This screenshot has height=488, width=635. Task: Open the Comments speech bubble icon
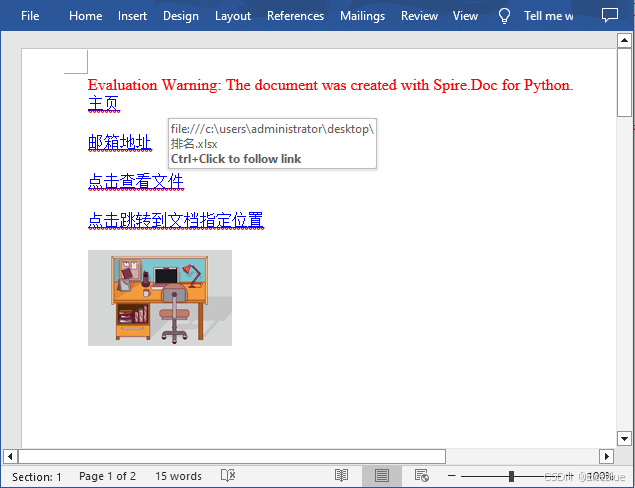coord(609,15)
